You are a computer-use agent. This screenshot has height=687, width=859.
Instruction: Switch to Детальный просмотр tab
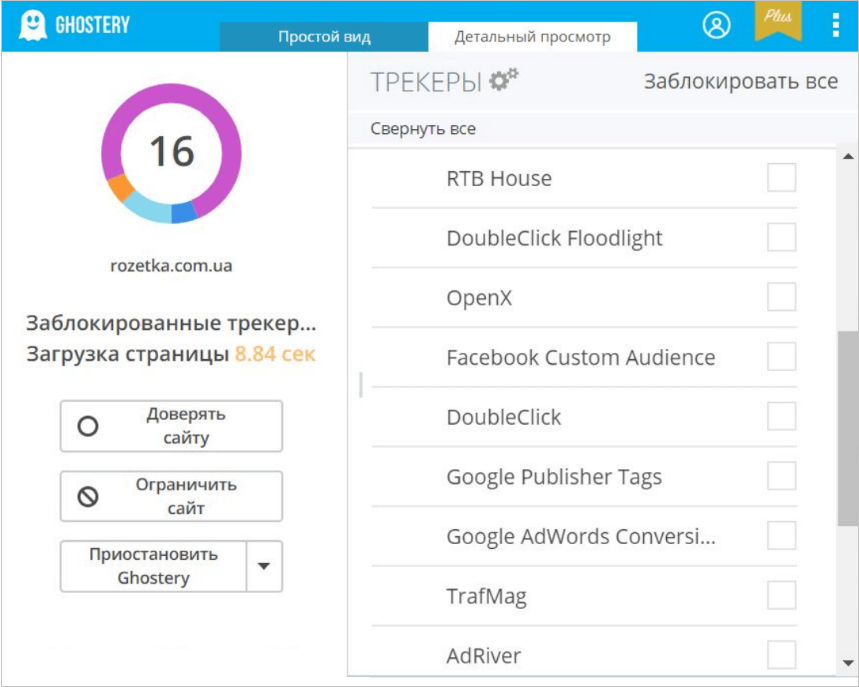point(532,37)
